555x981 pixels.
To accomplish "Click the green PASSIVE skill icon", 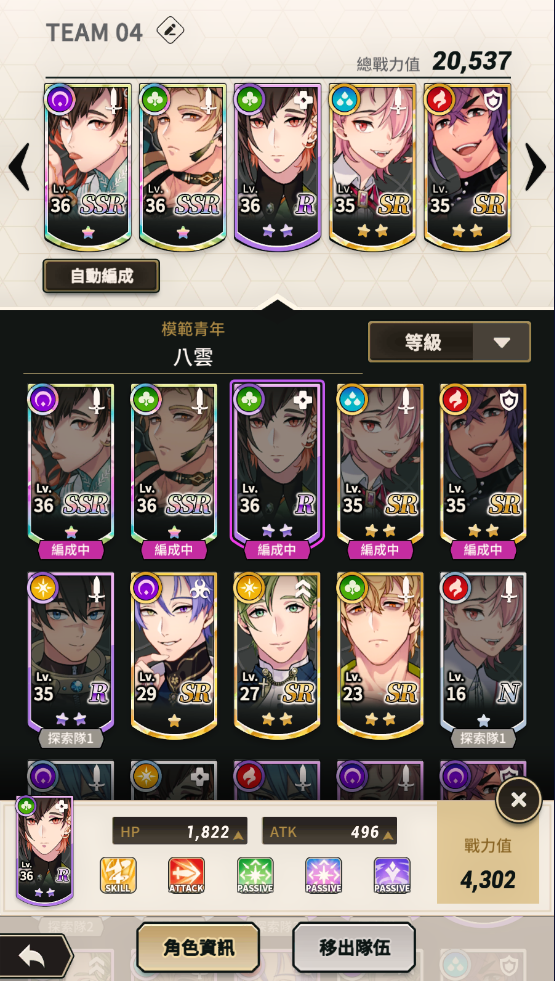I will (255, 875).
